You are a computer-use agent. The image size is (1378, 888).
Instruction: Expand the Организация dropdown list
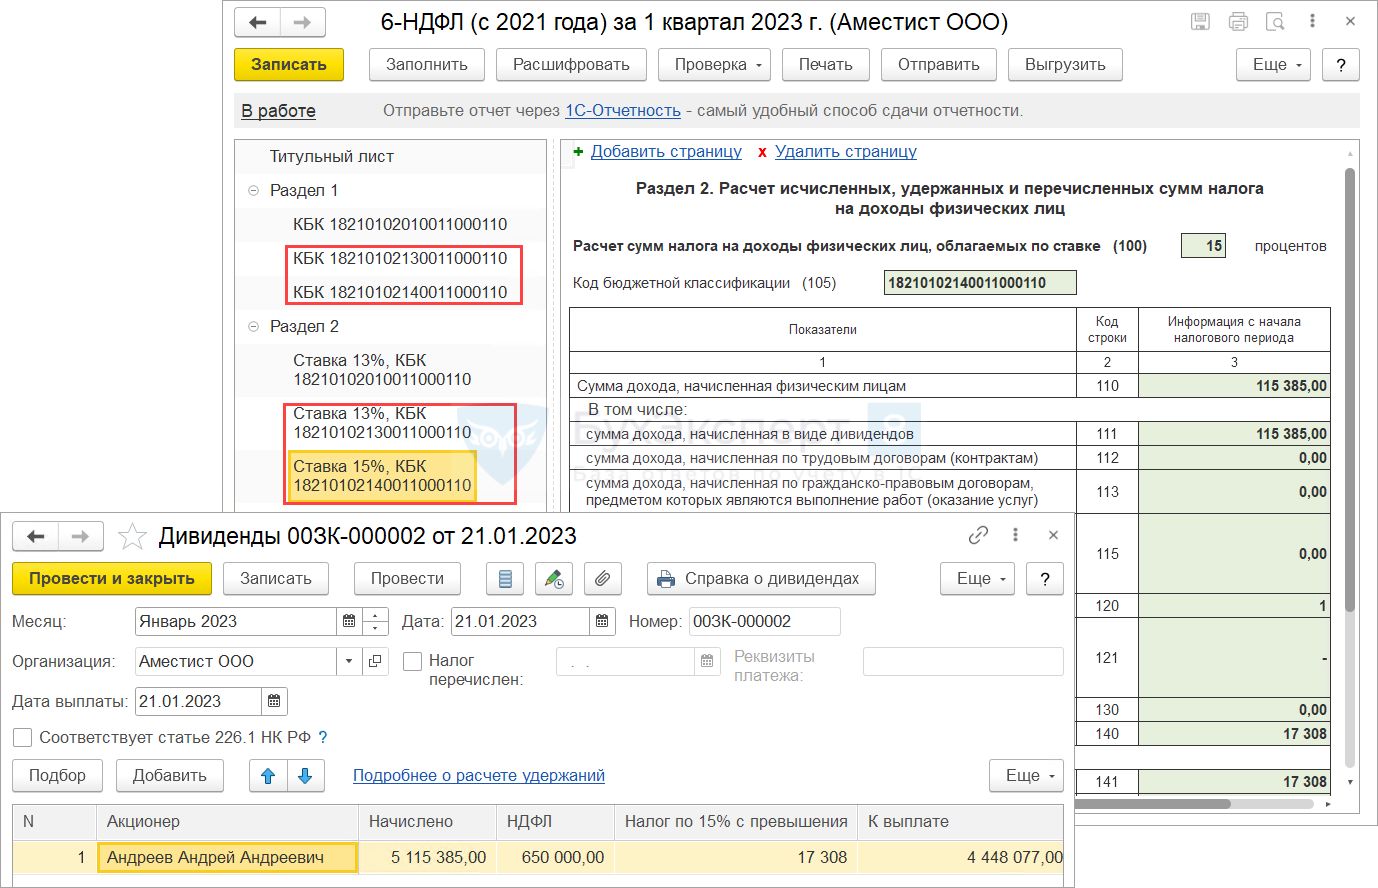348,662
